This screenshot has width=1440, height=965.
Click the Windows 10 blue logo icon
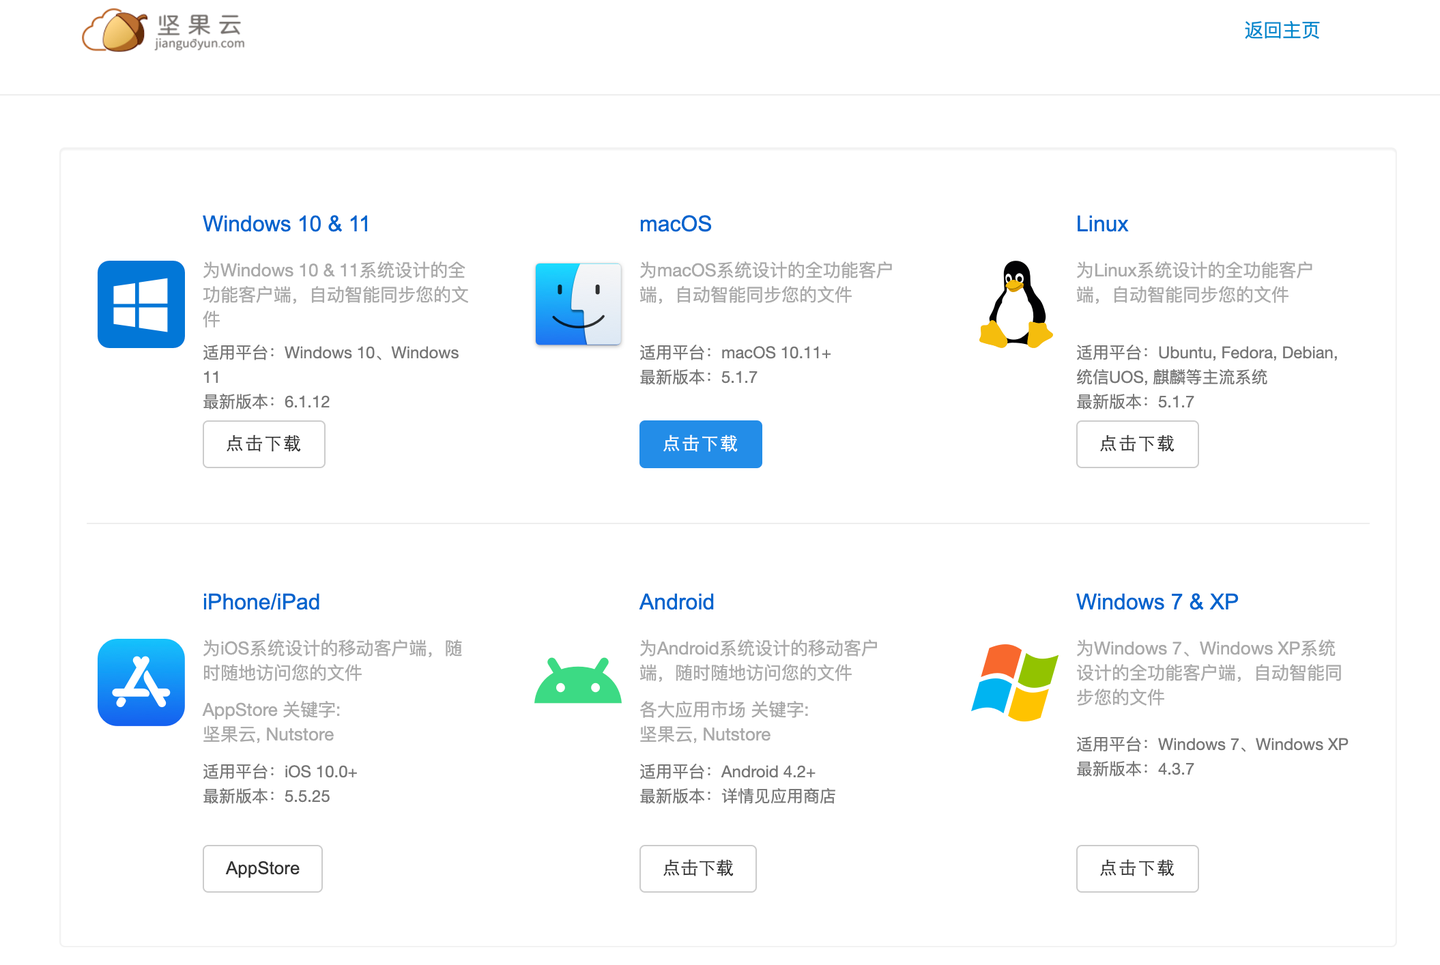[141, 304]
